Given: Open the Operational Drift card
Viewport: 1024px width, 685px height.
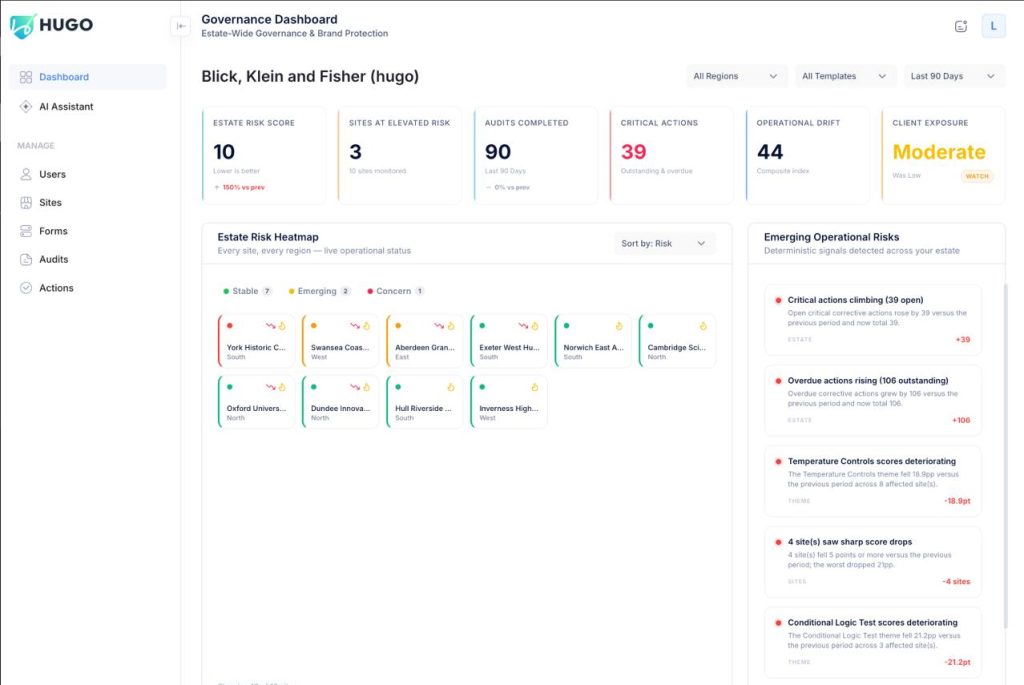Looking at the screenshot, I should tap(807, 155).
